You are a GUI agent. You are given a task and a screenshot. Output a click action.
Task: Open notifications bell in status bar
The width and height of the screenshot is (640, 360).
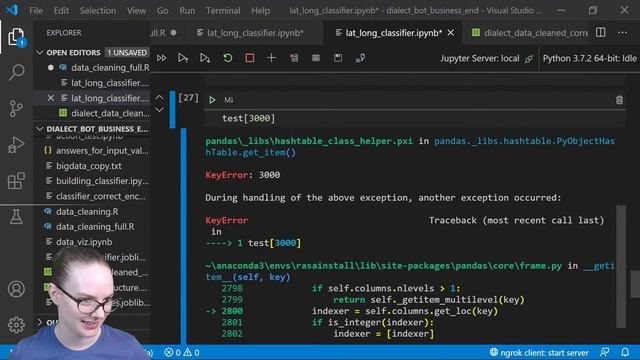point(625,352)
